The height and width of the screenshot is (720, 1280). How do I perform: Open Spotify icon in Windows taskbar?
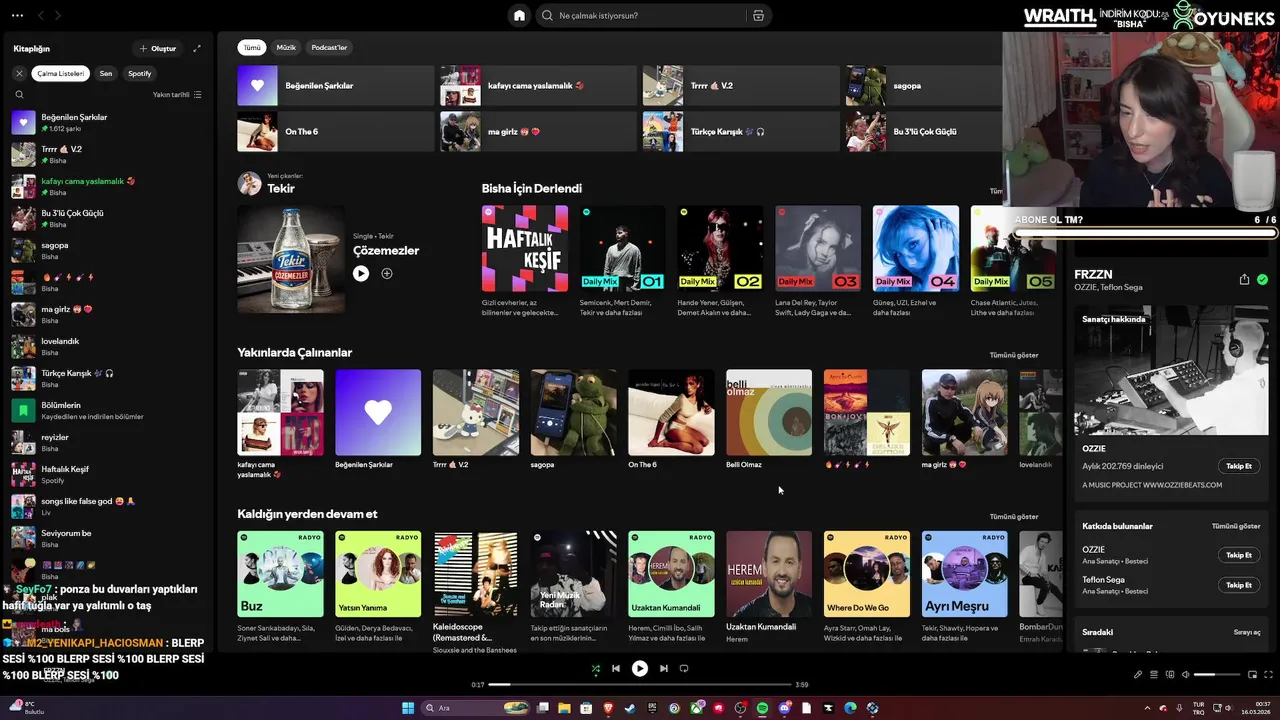click(762, 708)
